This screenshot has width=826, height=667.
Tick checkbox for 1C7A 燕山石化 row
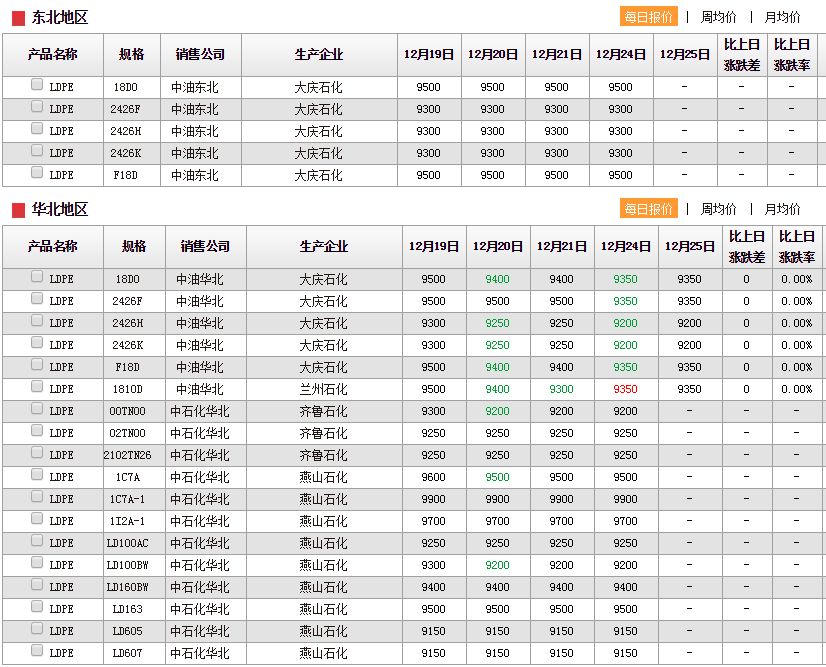point(37,475)
